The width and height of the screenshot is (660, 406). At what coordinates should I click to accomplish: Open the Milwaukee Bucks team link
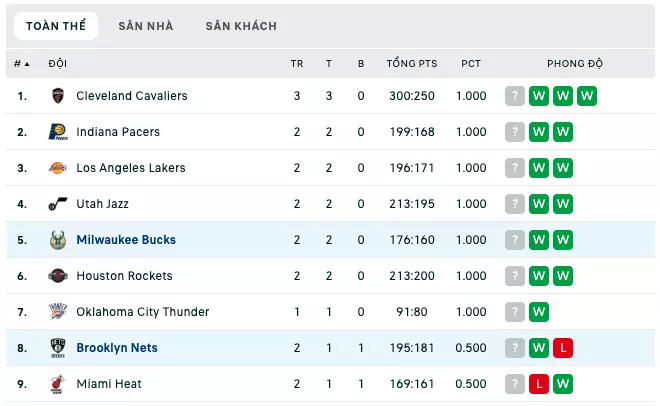pos(126,240)
